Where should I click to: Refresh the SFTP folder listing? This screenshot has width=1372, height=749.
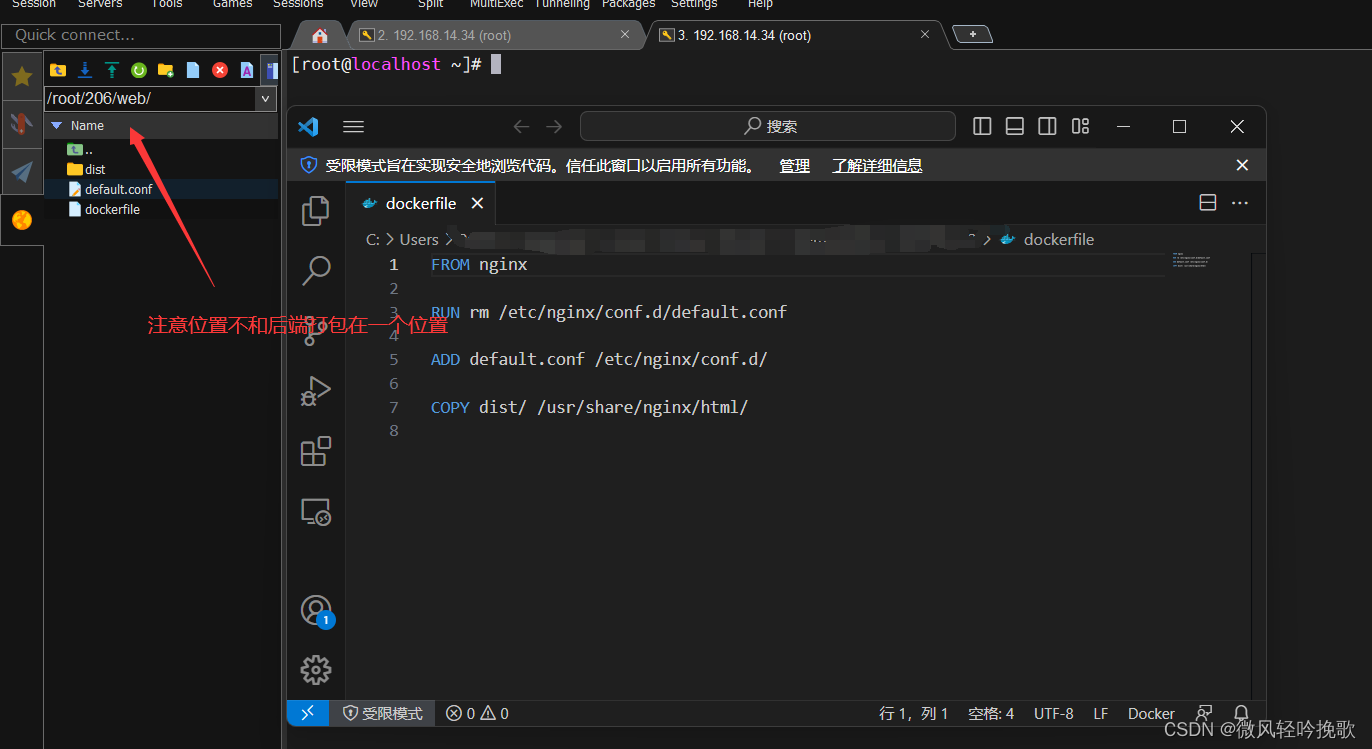pos(139,70)
